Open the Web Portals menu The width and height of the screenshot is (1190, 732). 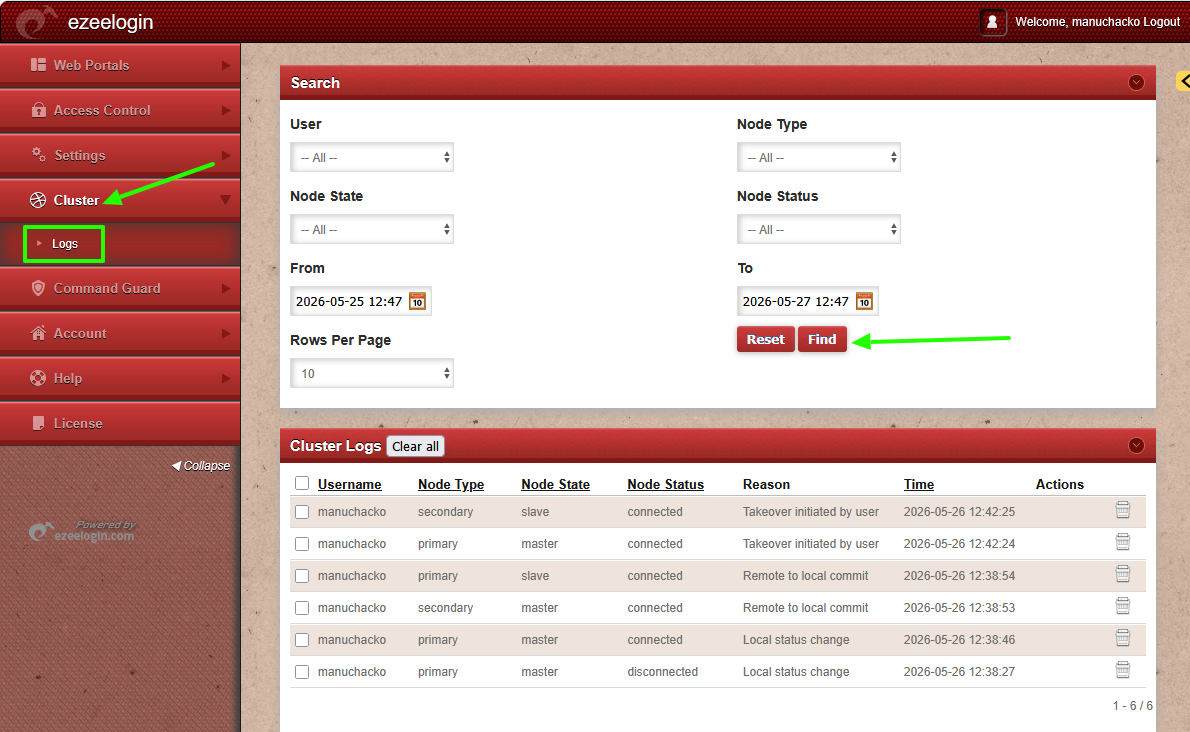pyautogui.click(x=120, y=65)
